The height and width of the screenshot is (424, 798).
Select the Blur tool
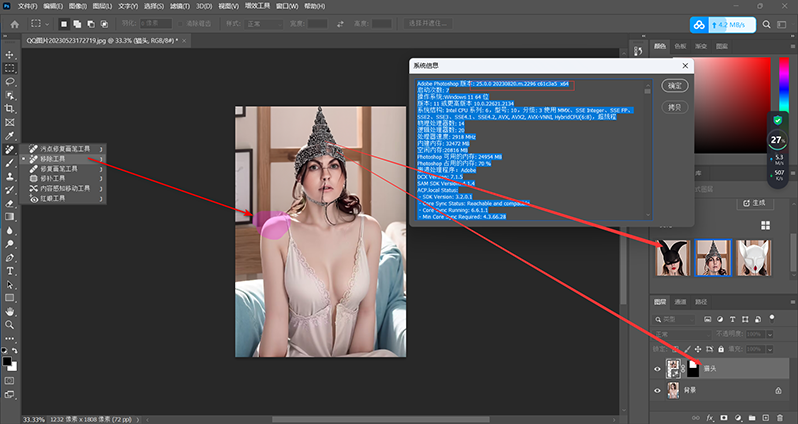pyautogui.click(x=10, y=231)
